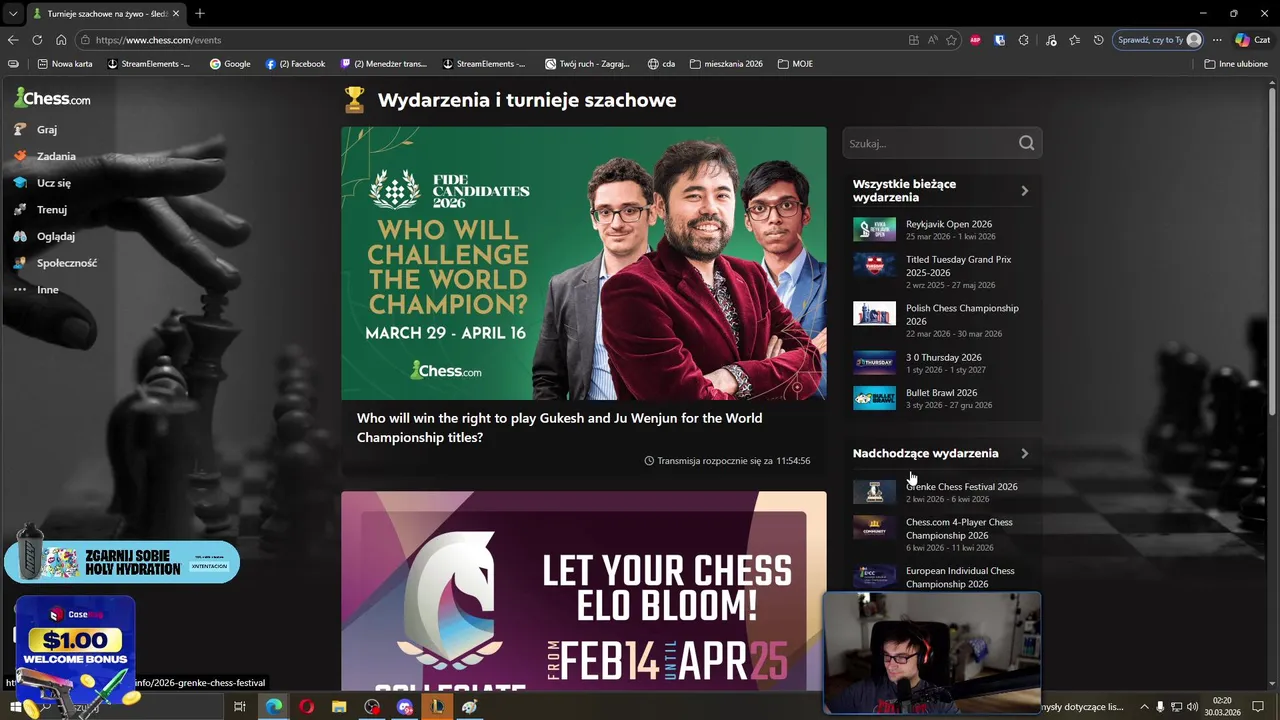Open the Copilot Czat button

(1252, 40)
